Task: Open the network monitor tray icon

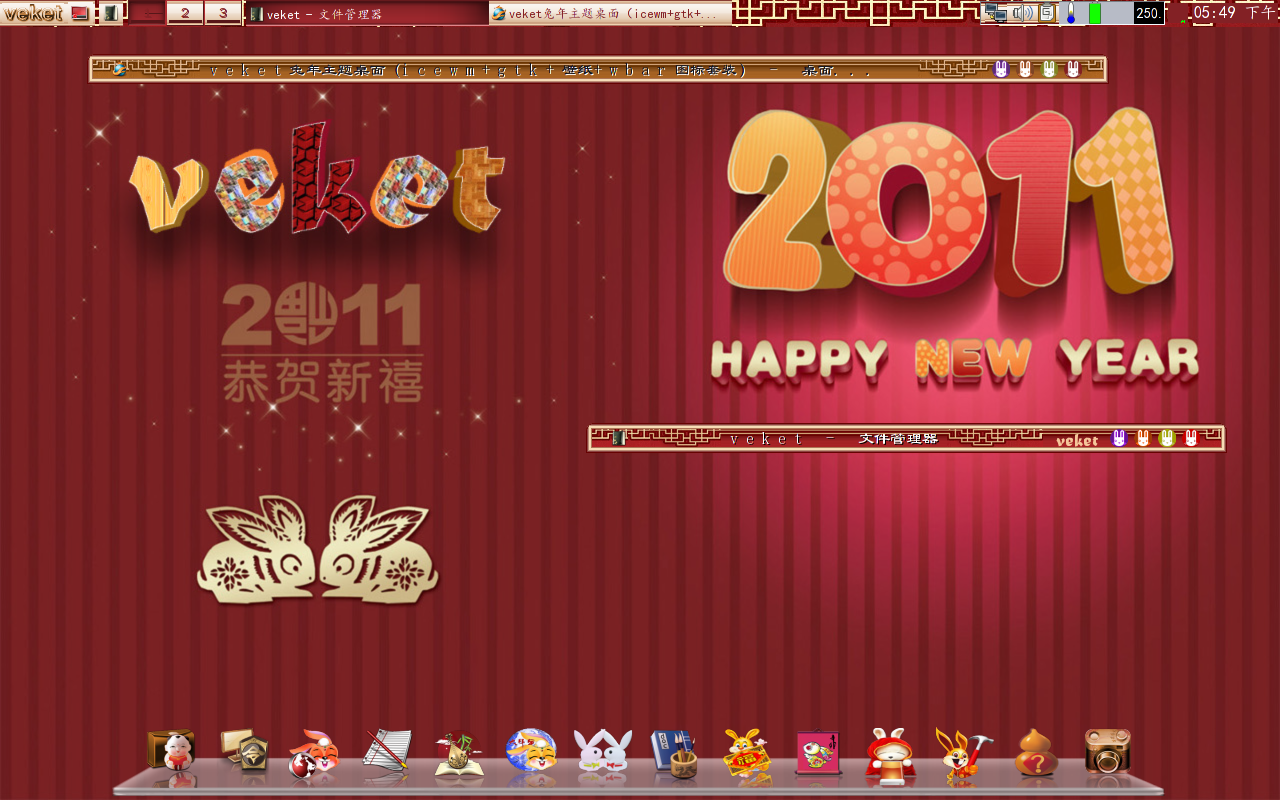Action: [x=995, y=13]
